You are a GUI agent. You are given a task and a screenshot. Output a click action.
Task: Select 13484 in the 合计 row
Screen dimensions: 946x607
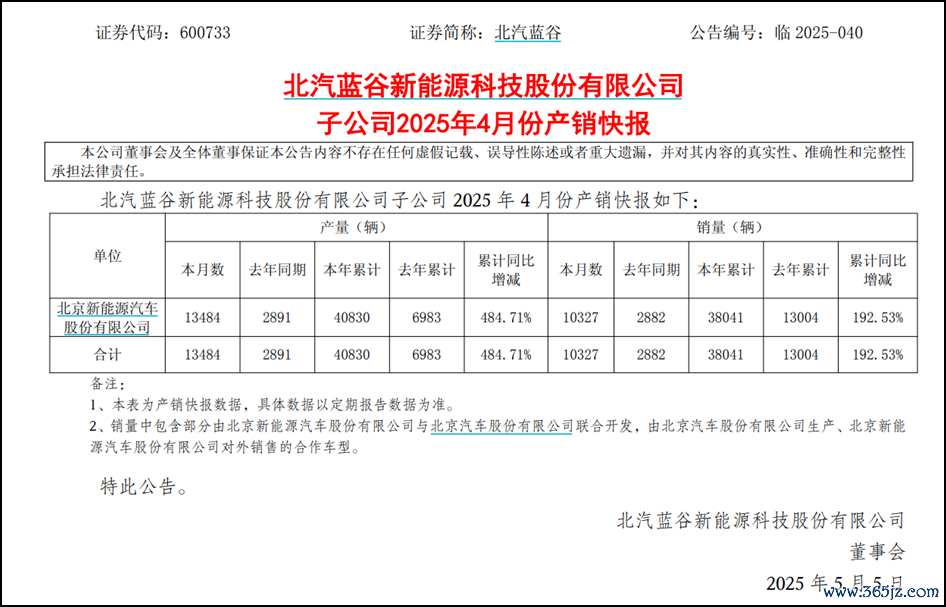[203, 355]
